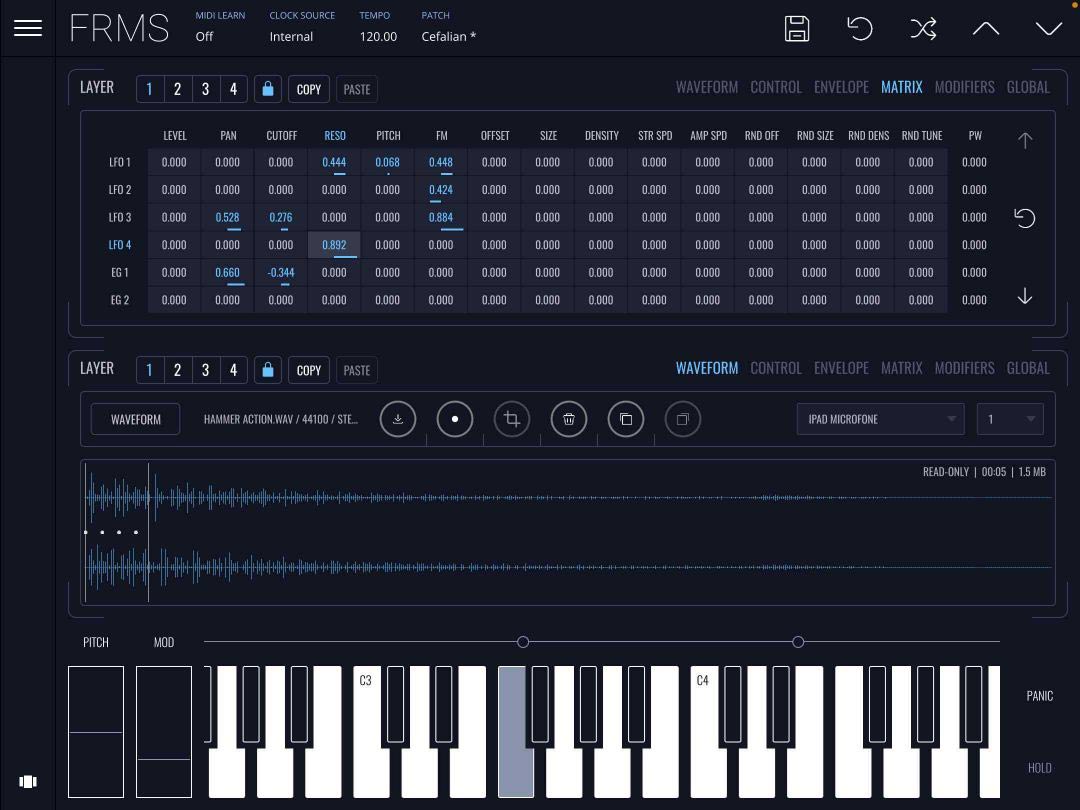Click the undo arrow in the top bar
The image size is (1080, 810).
point(860,28)
